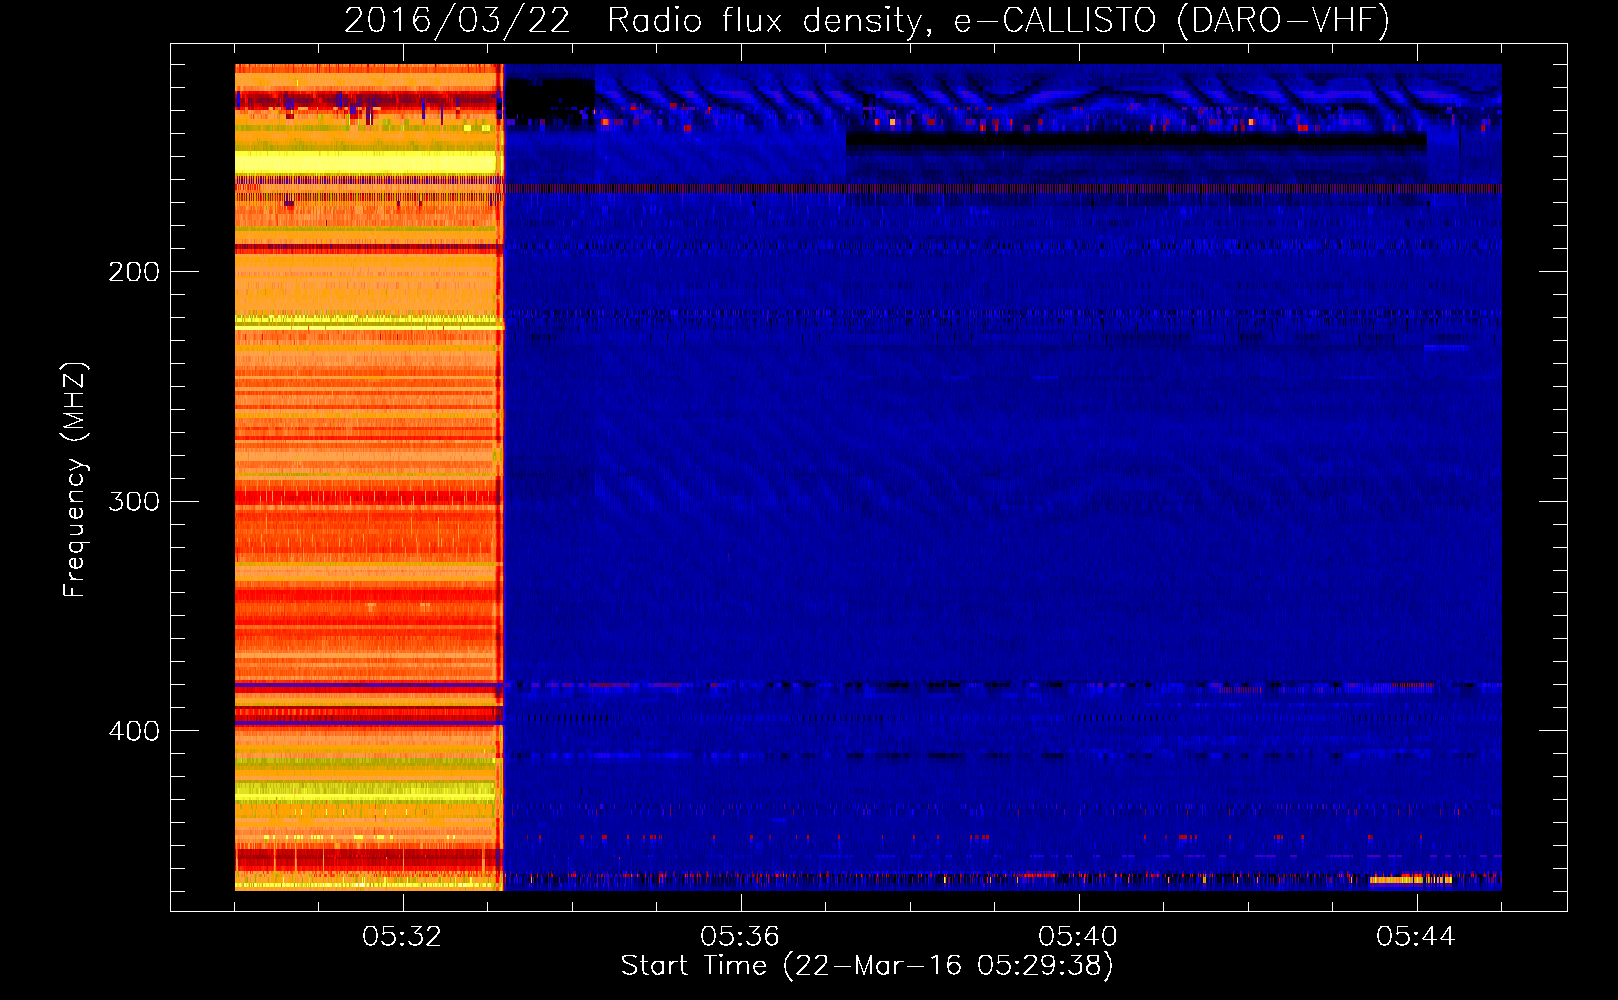Click the 05:32 time tick label
Screen dimensions: 1618x1000
click(402, 937)
